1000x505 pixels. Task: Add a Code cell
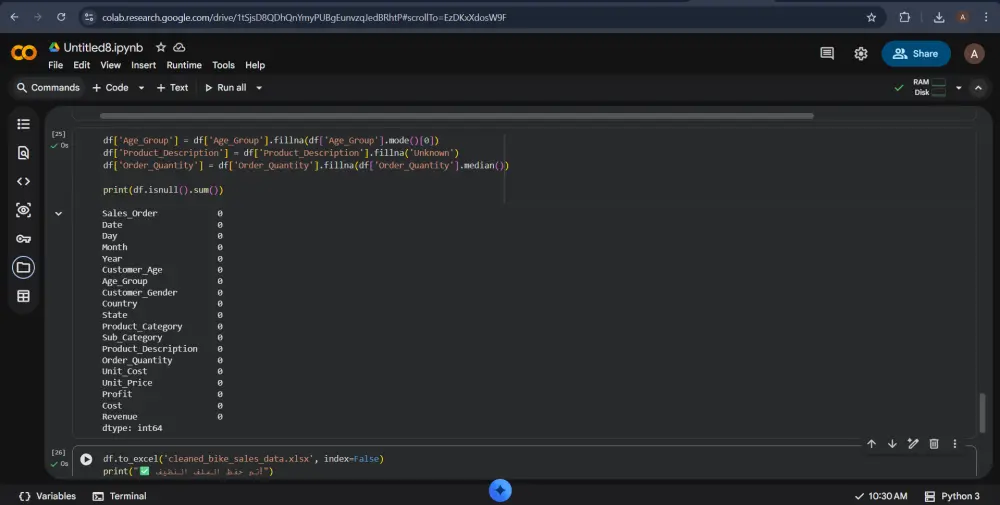coord(111,88)
